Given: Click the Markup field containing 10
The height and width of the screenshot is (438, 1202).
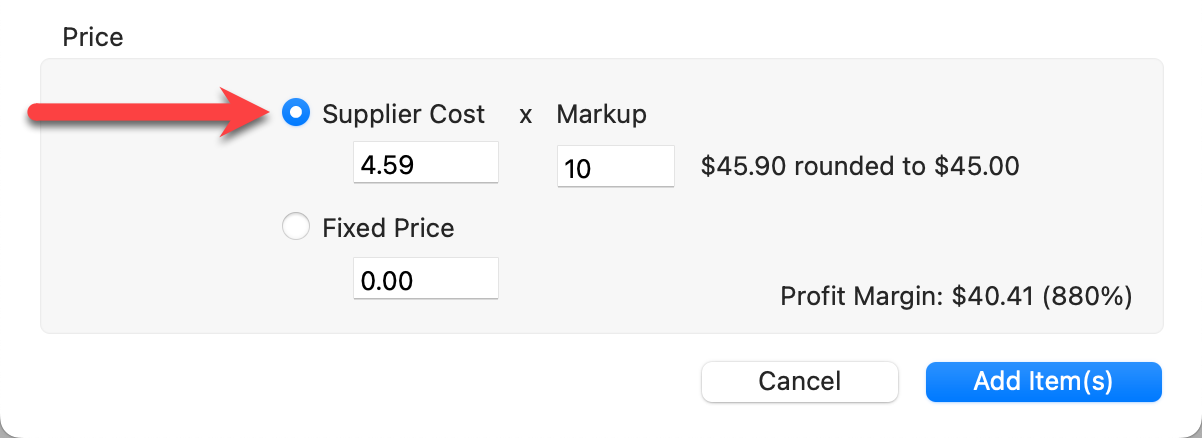Looking at the screenshot, I should tap(615, 167).
